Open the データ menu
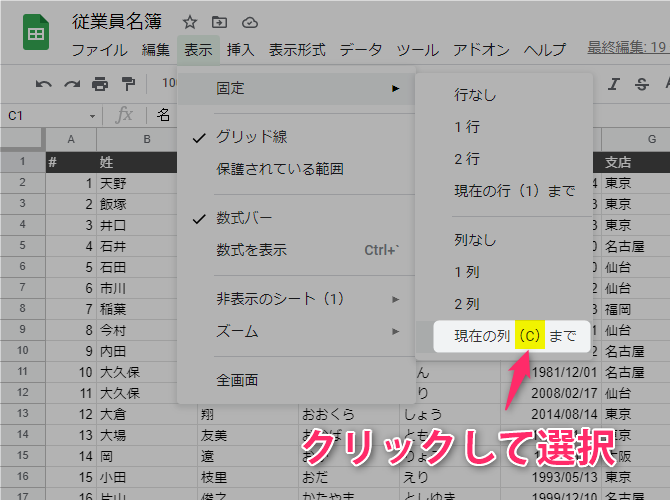Image resolution: width=670 pixels, height=500 pixels. pos(361,50)
